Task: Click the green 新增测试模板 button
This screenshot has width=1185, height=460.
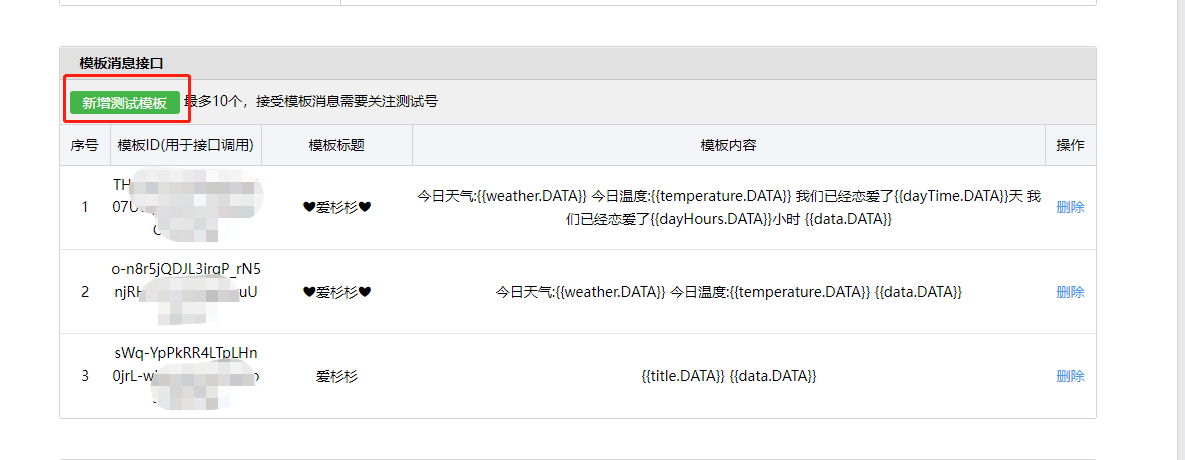Action: 125,103
